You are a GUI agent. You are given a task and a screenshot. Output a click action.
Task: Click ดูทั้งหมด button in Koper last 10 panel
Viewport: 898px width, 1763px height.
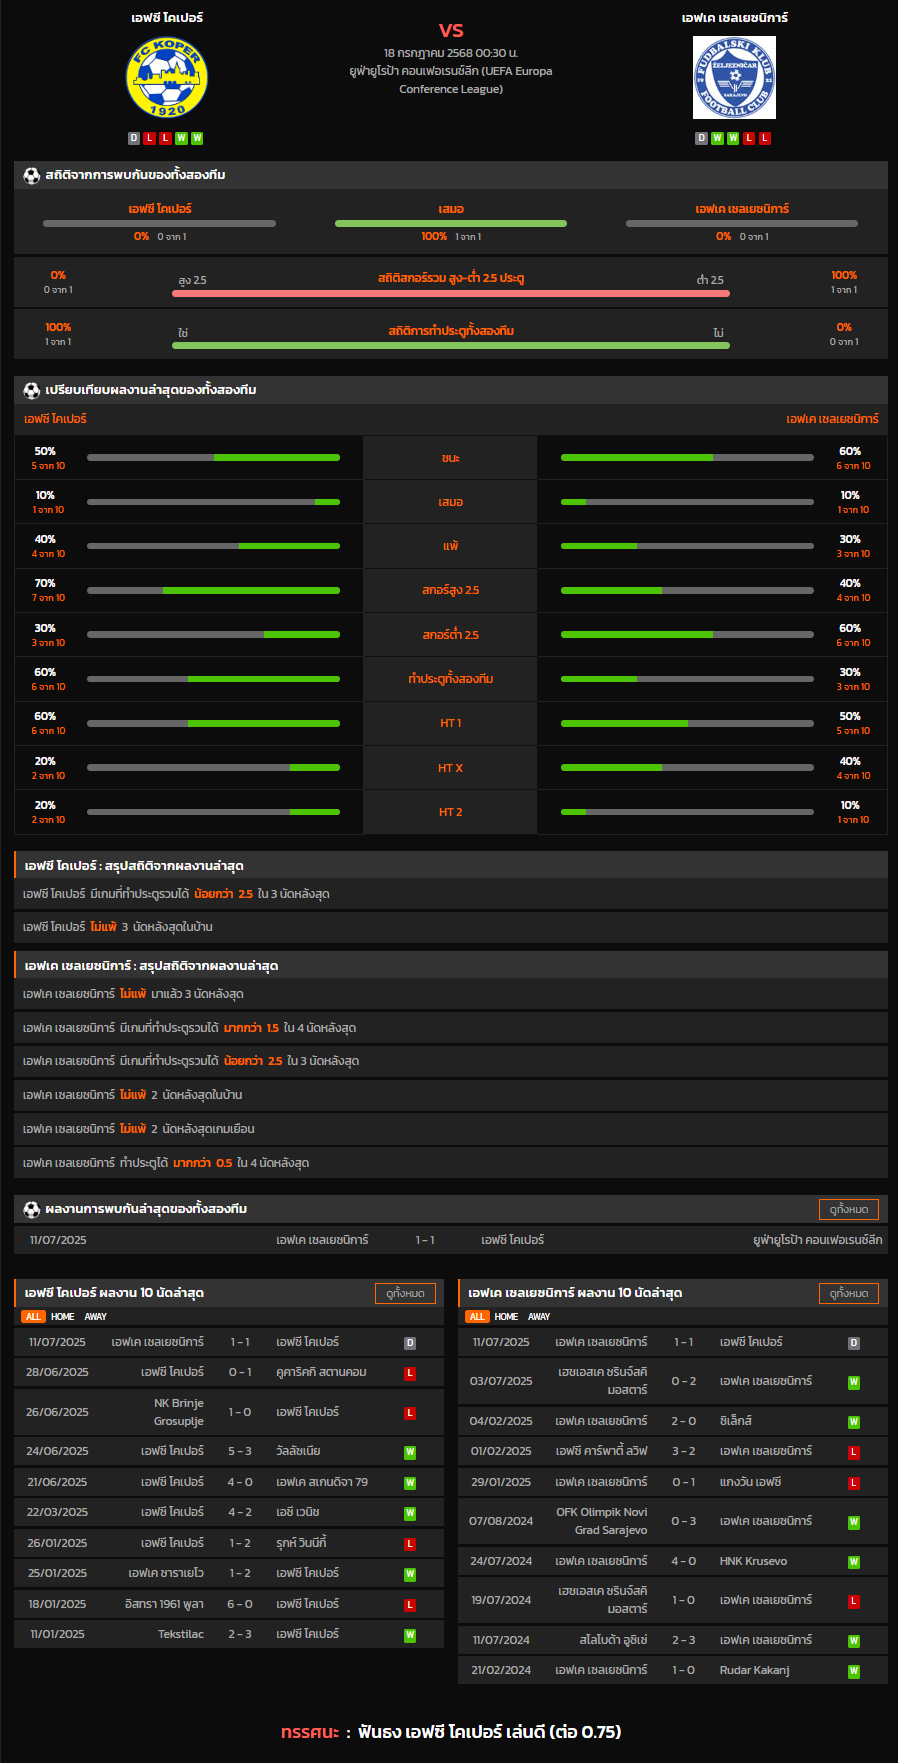point(406,1293)
